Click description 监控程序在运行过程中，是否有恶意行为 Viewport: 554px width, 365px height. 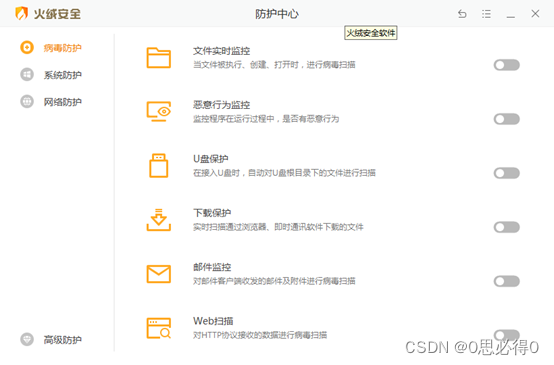266,119
